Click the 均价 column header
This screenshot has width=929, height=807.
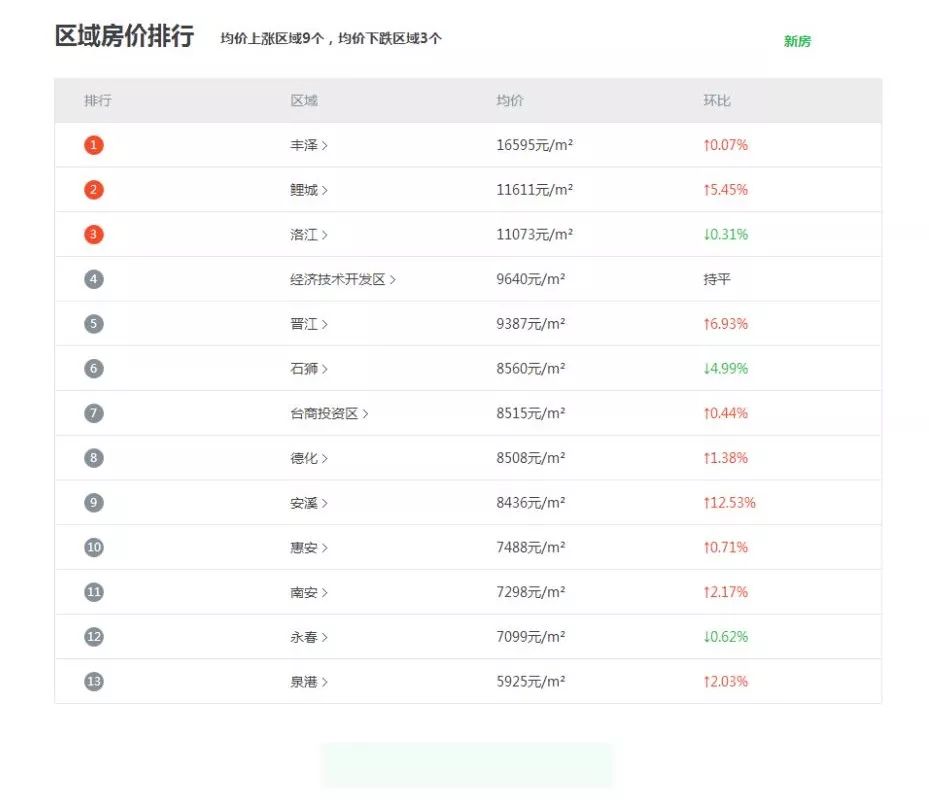coord(510,101)
